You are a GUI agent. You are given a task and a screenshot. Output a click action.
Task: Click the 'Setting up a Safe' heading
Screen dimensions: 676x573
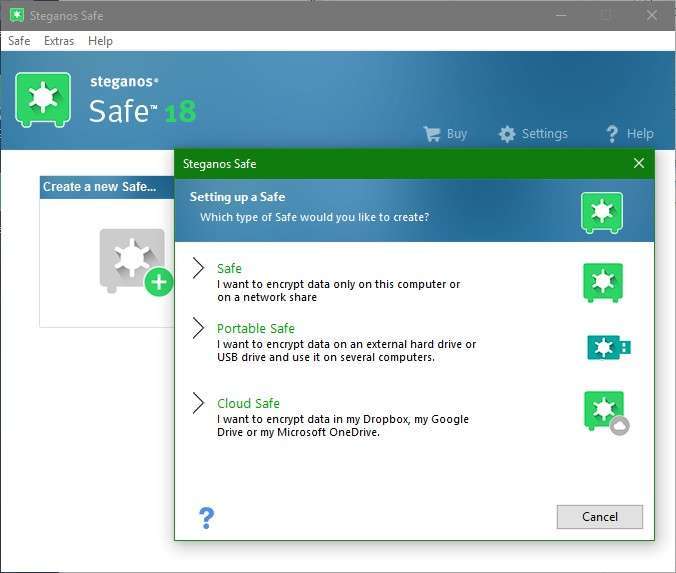238,197
